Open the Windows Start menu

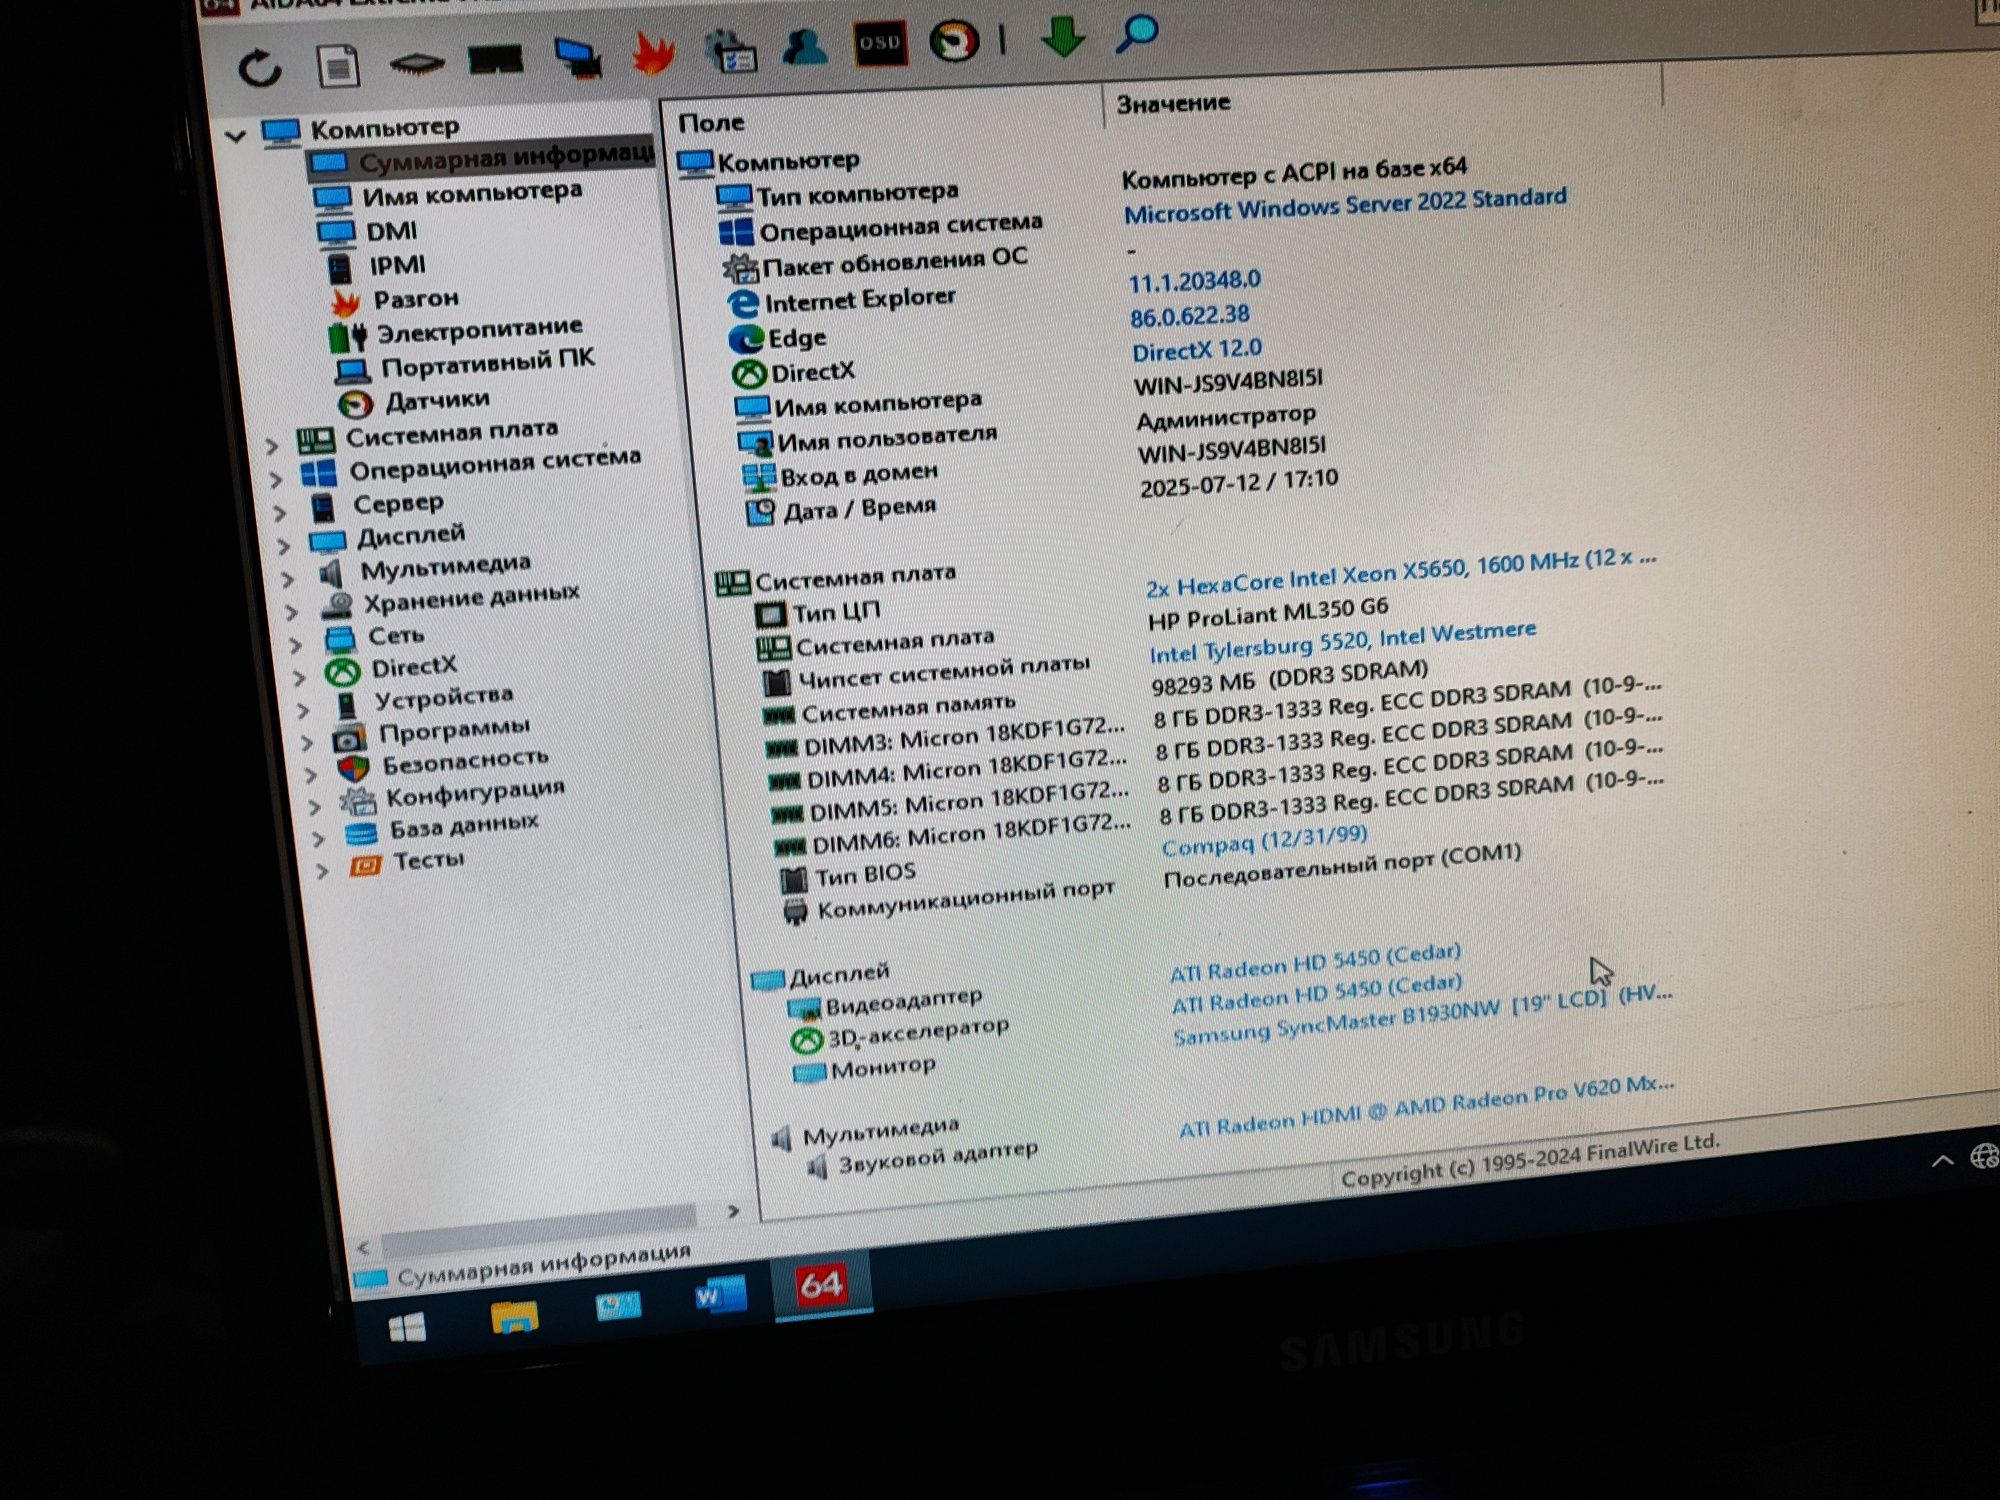[x=406, y=1328]
